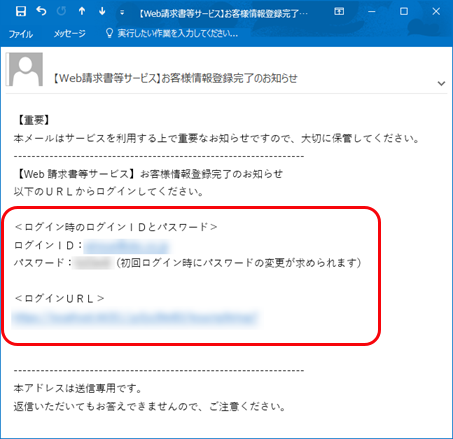The height and width of the screenshot is (439, 453).
Task: Save the message with the floppy disk icon
Action: [x=21, y=12]
